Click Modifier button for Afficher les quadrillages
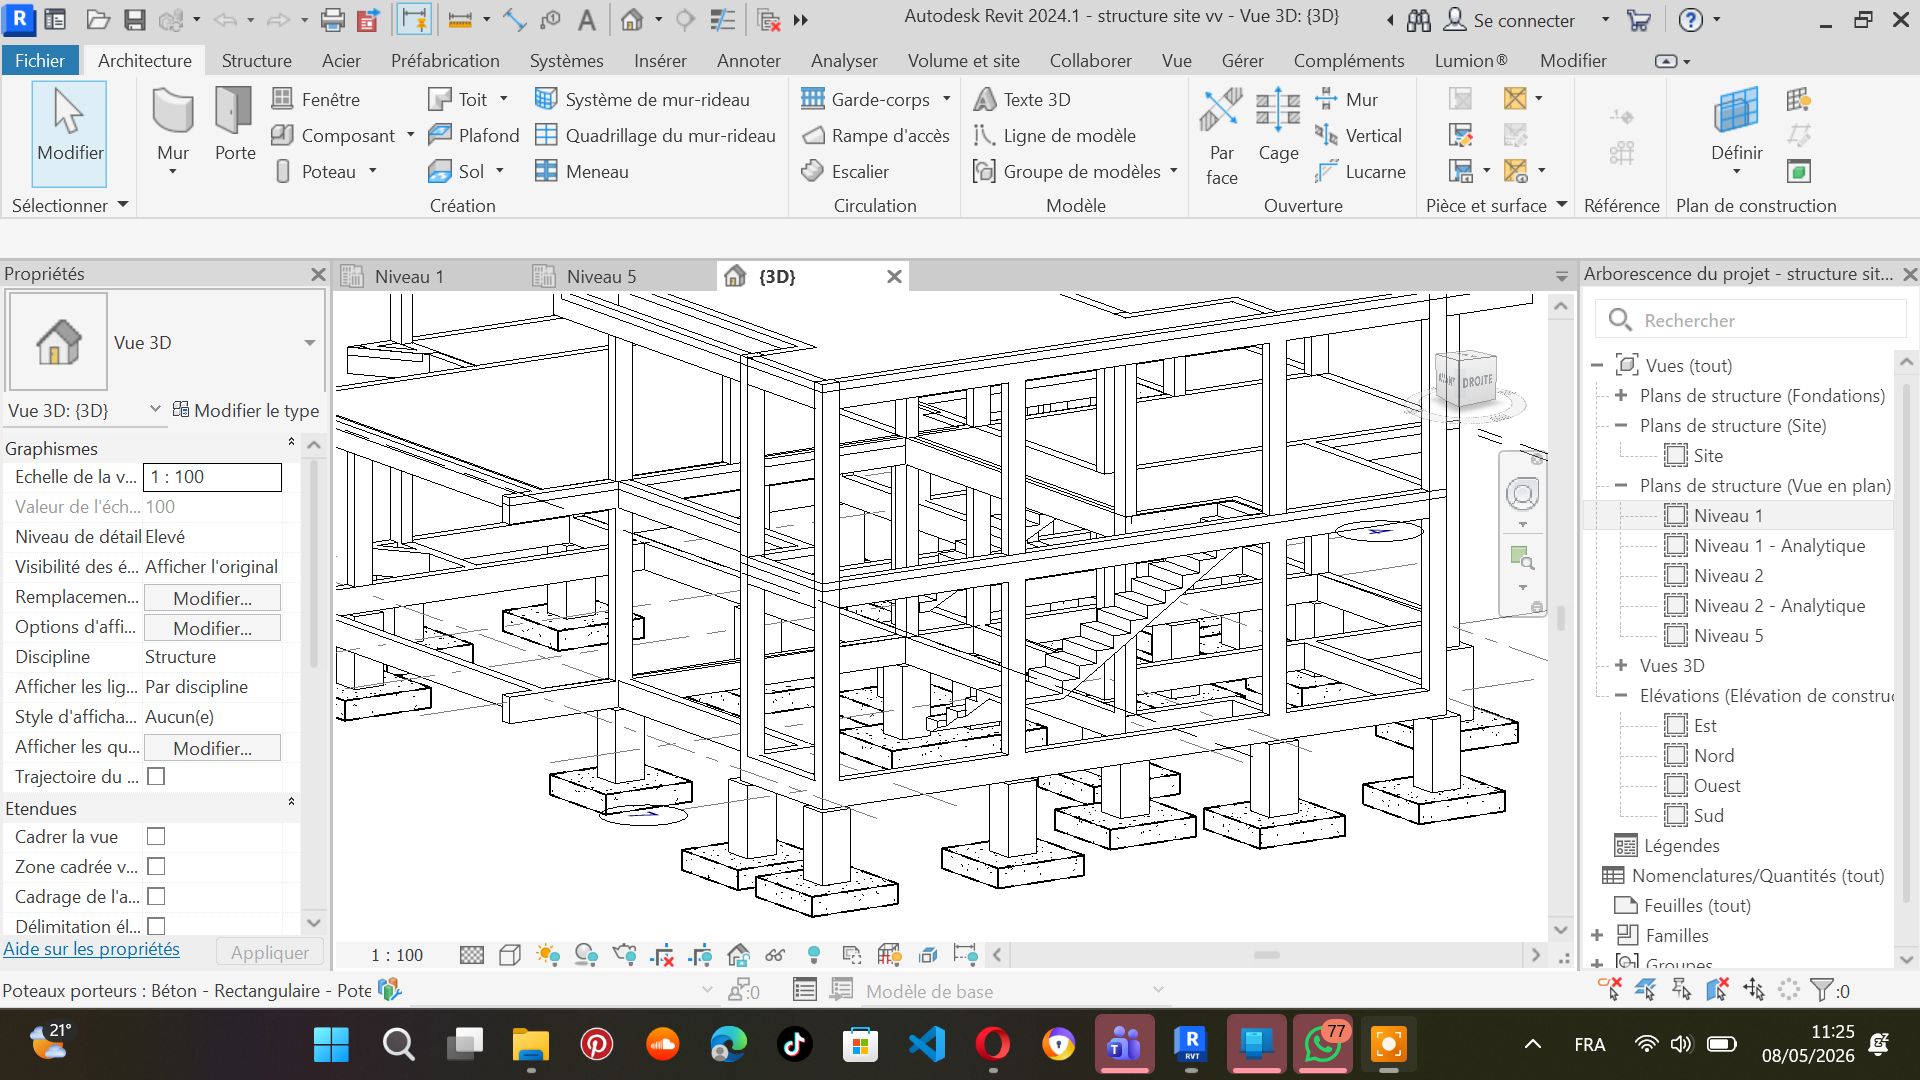Screen dimensions: 1920x1080 click(212, 748)
